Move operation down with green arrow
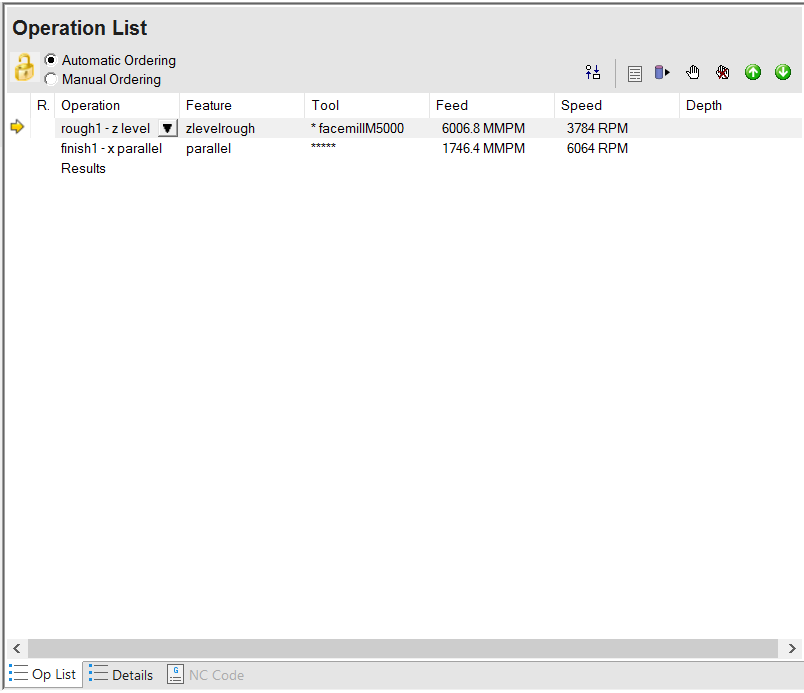This screenshot has width=804, height=693. pos(783,72)
